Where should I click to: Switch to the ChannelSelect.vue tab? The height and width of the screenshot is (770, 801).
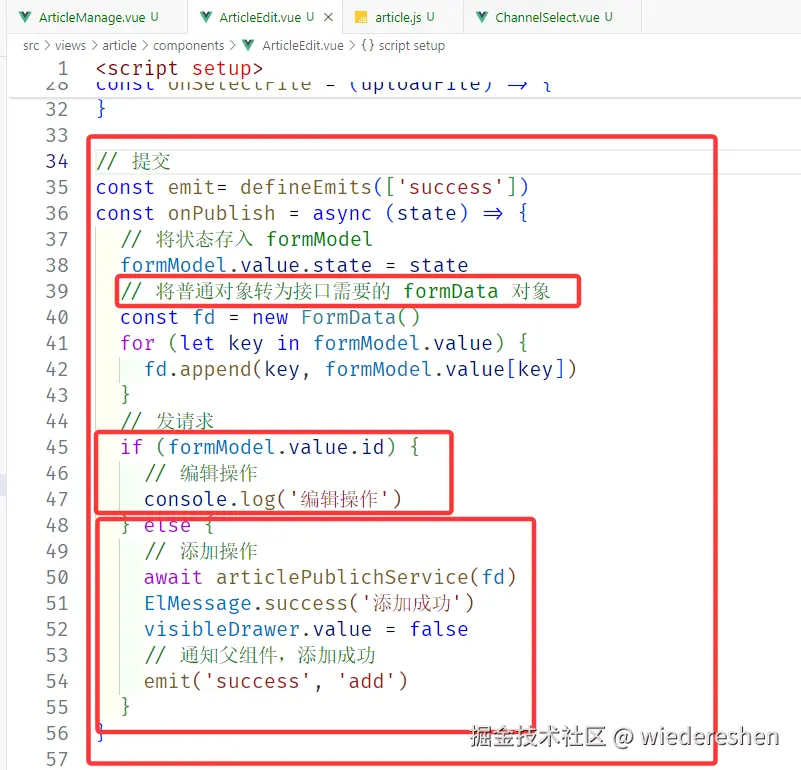tap(553, 17)
